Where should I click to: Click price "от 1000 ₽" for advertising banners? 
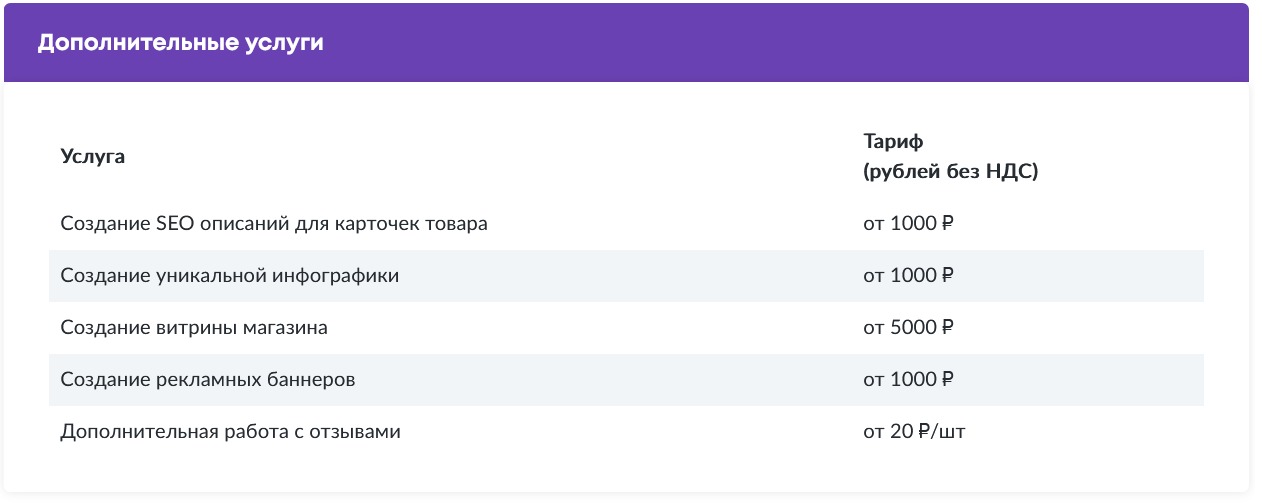pos(908,380)
